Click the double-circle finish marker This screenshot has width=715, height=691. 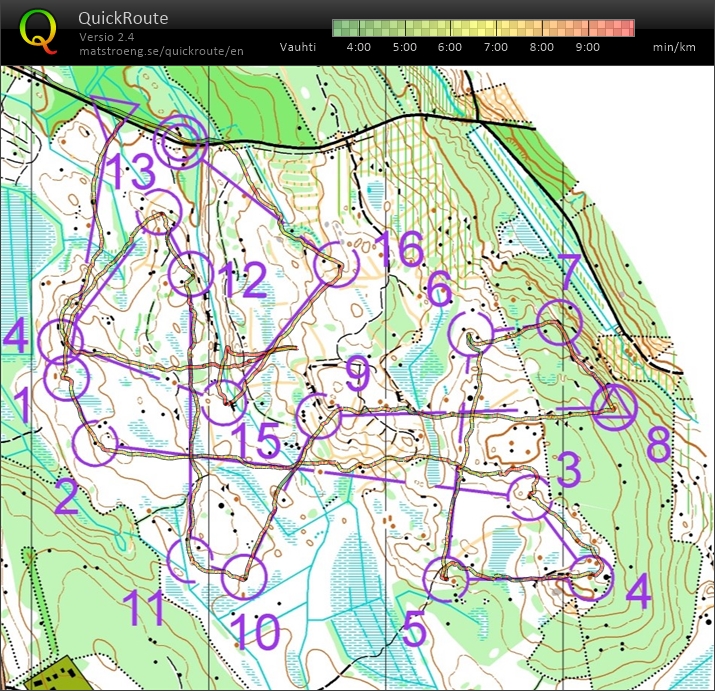click(182, 142)
